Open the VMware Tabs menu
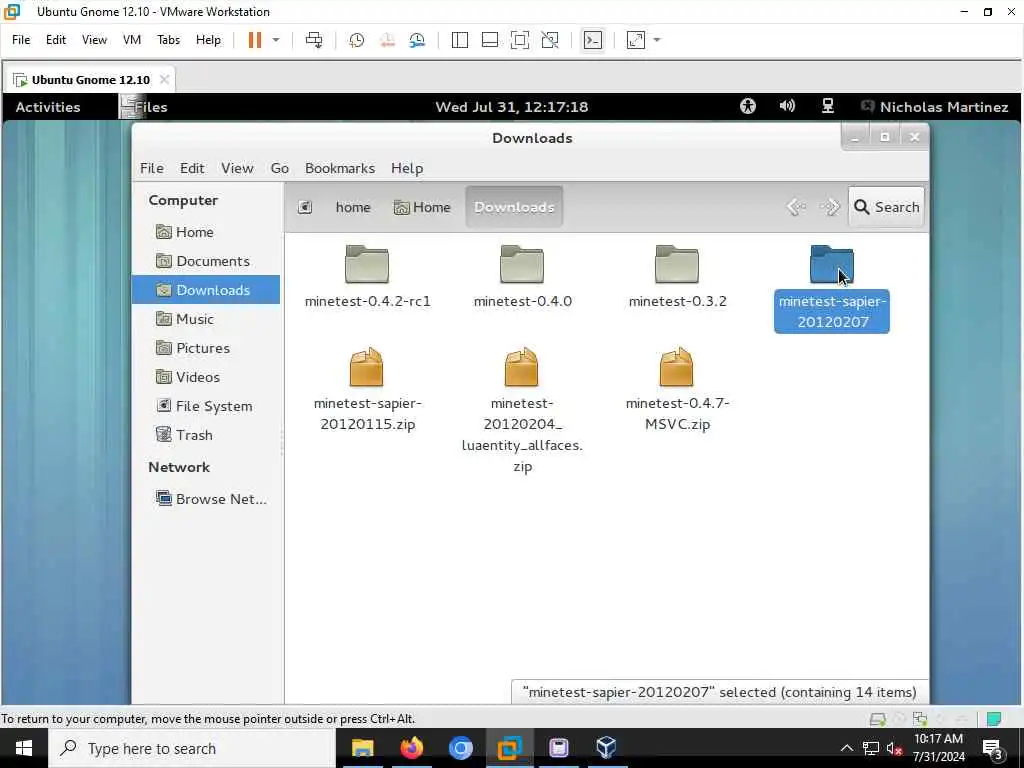Screen dimensions: 1024x768 [168, 40]
